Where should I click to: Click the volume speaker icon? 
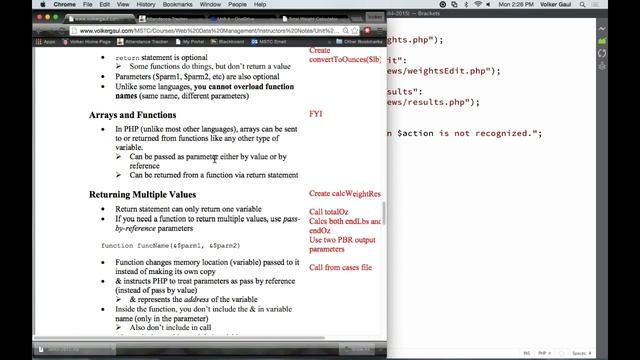point(489,4)
